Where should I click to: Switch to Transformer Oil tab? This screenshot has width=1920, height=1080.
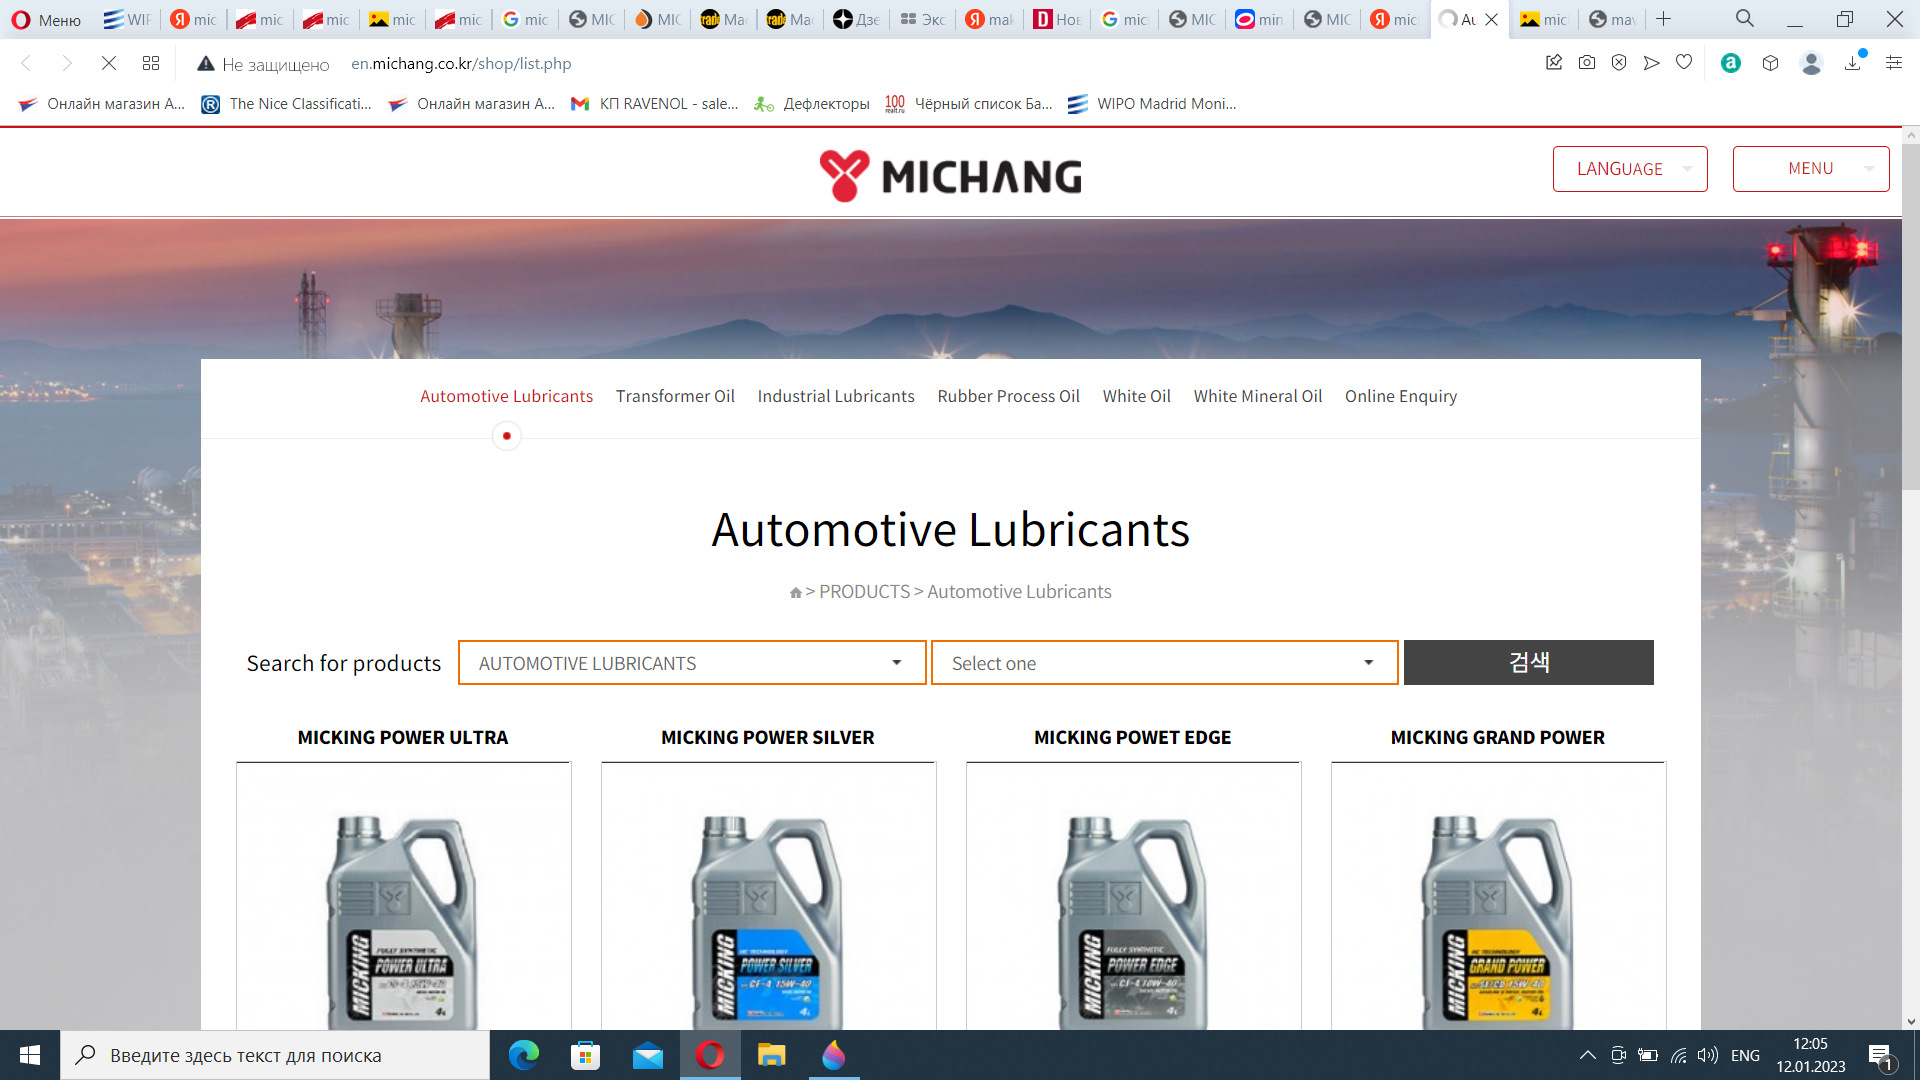[675, 396]
